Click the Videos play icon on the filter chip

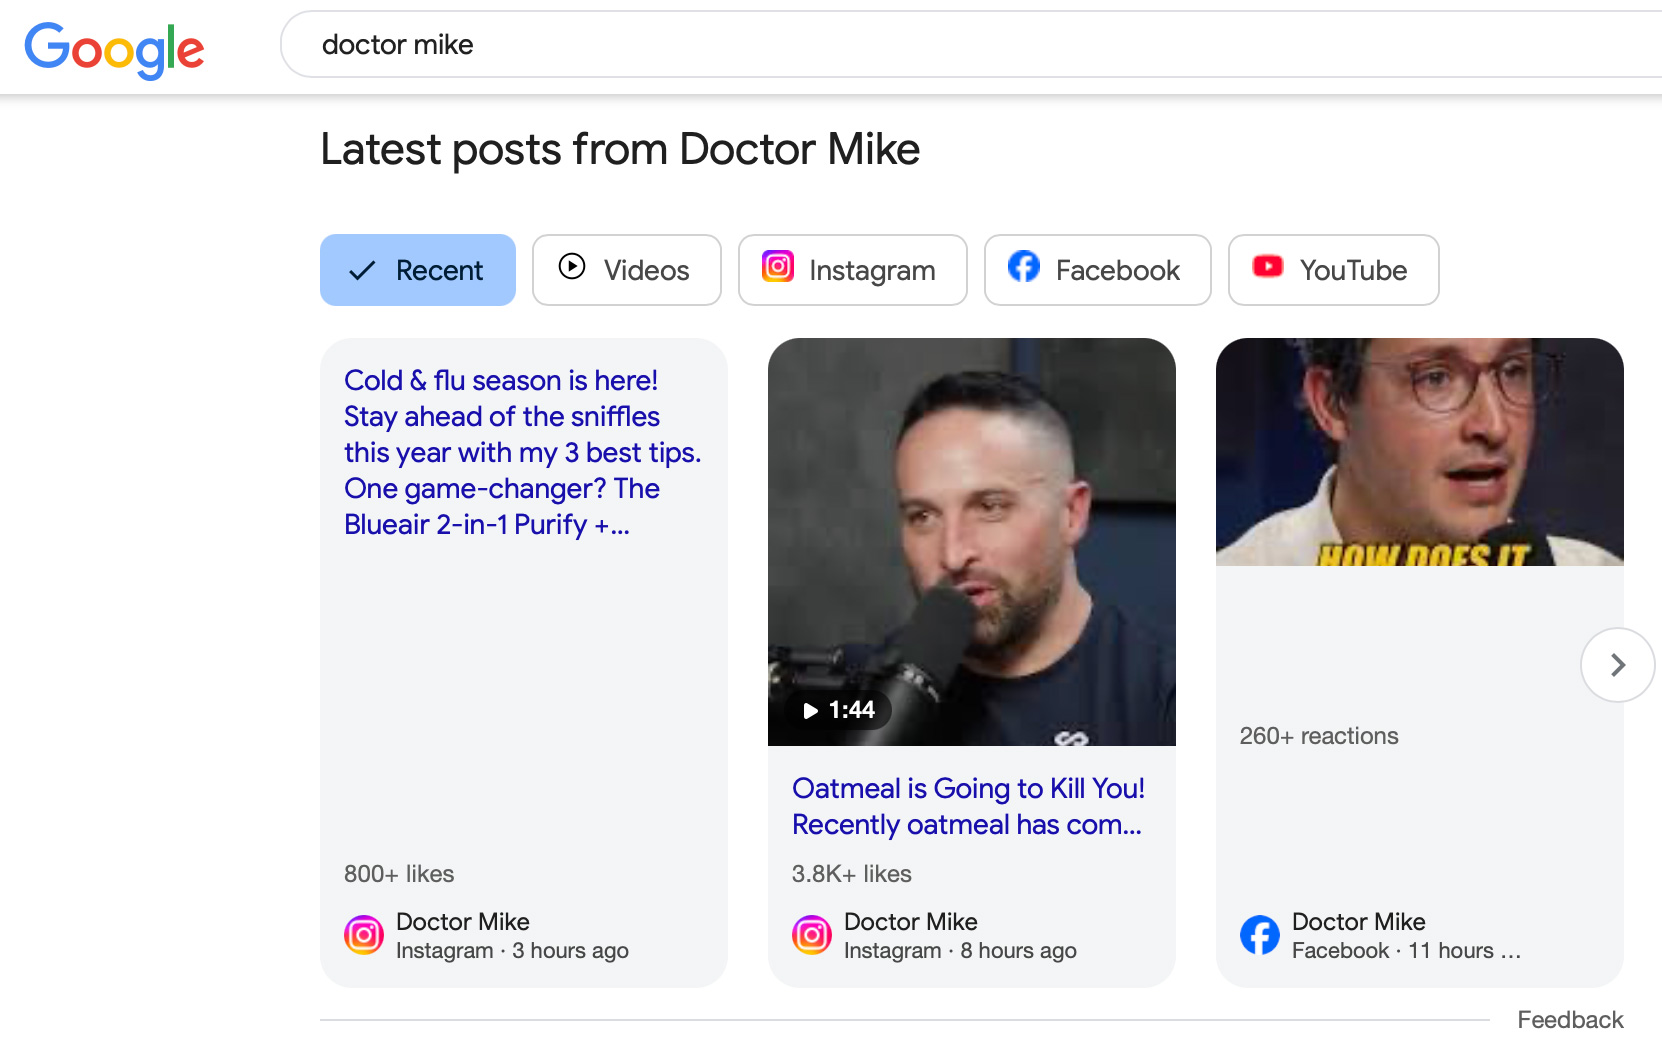(571, 268)
